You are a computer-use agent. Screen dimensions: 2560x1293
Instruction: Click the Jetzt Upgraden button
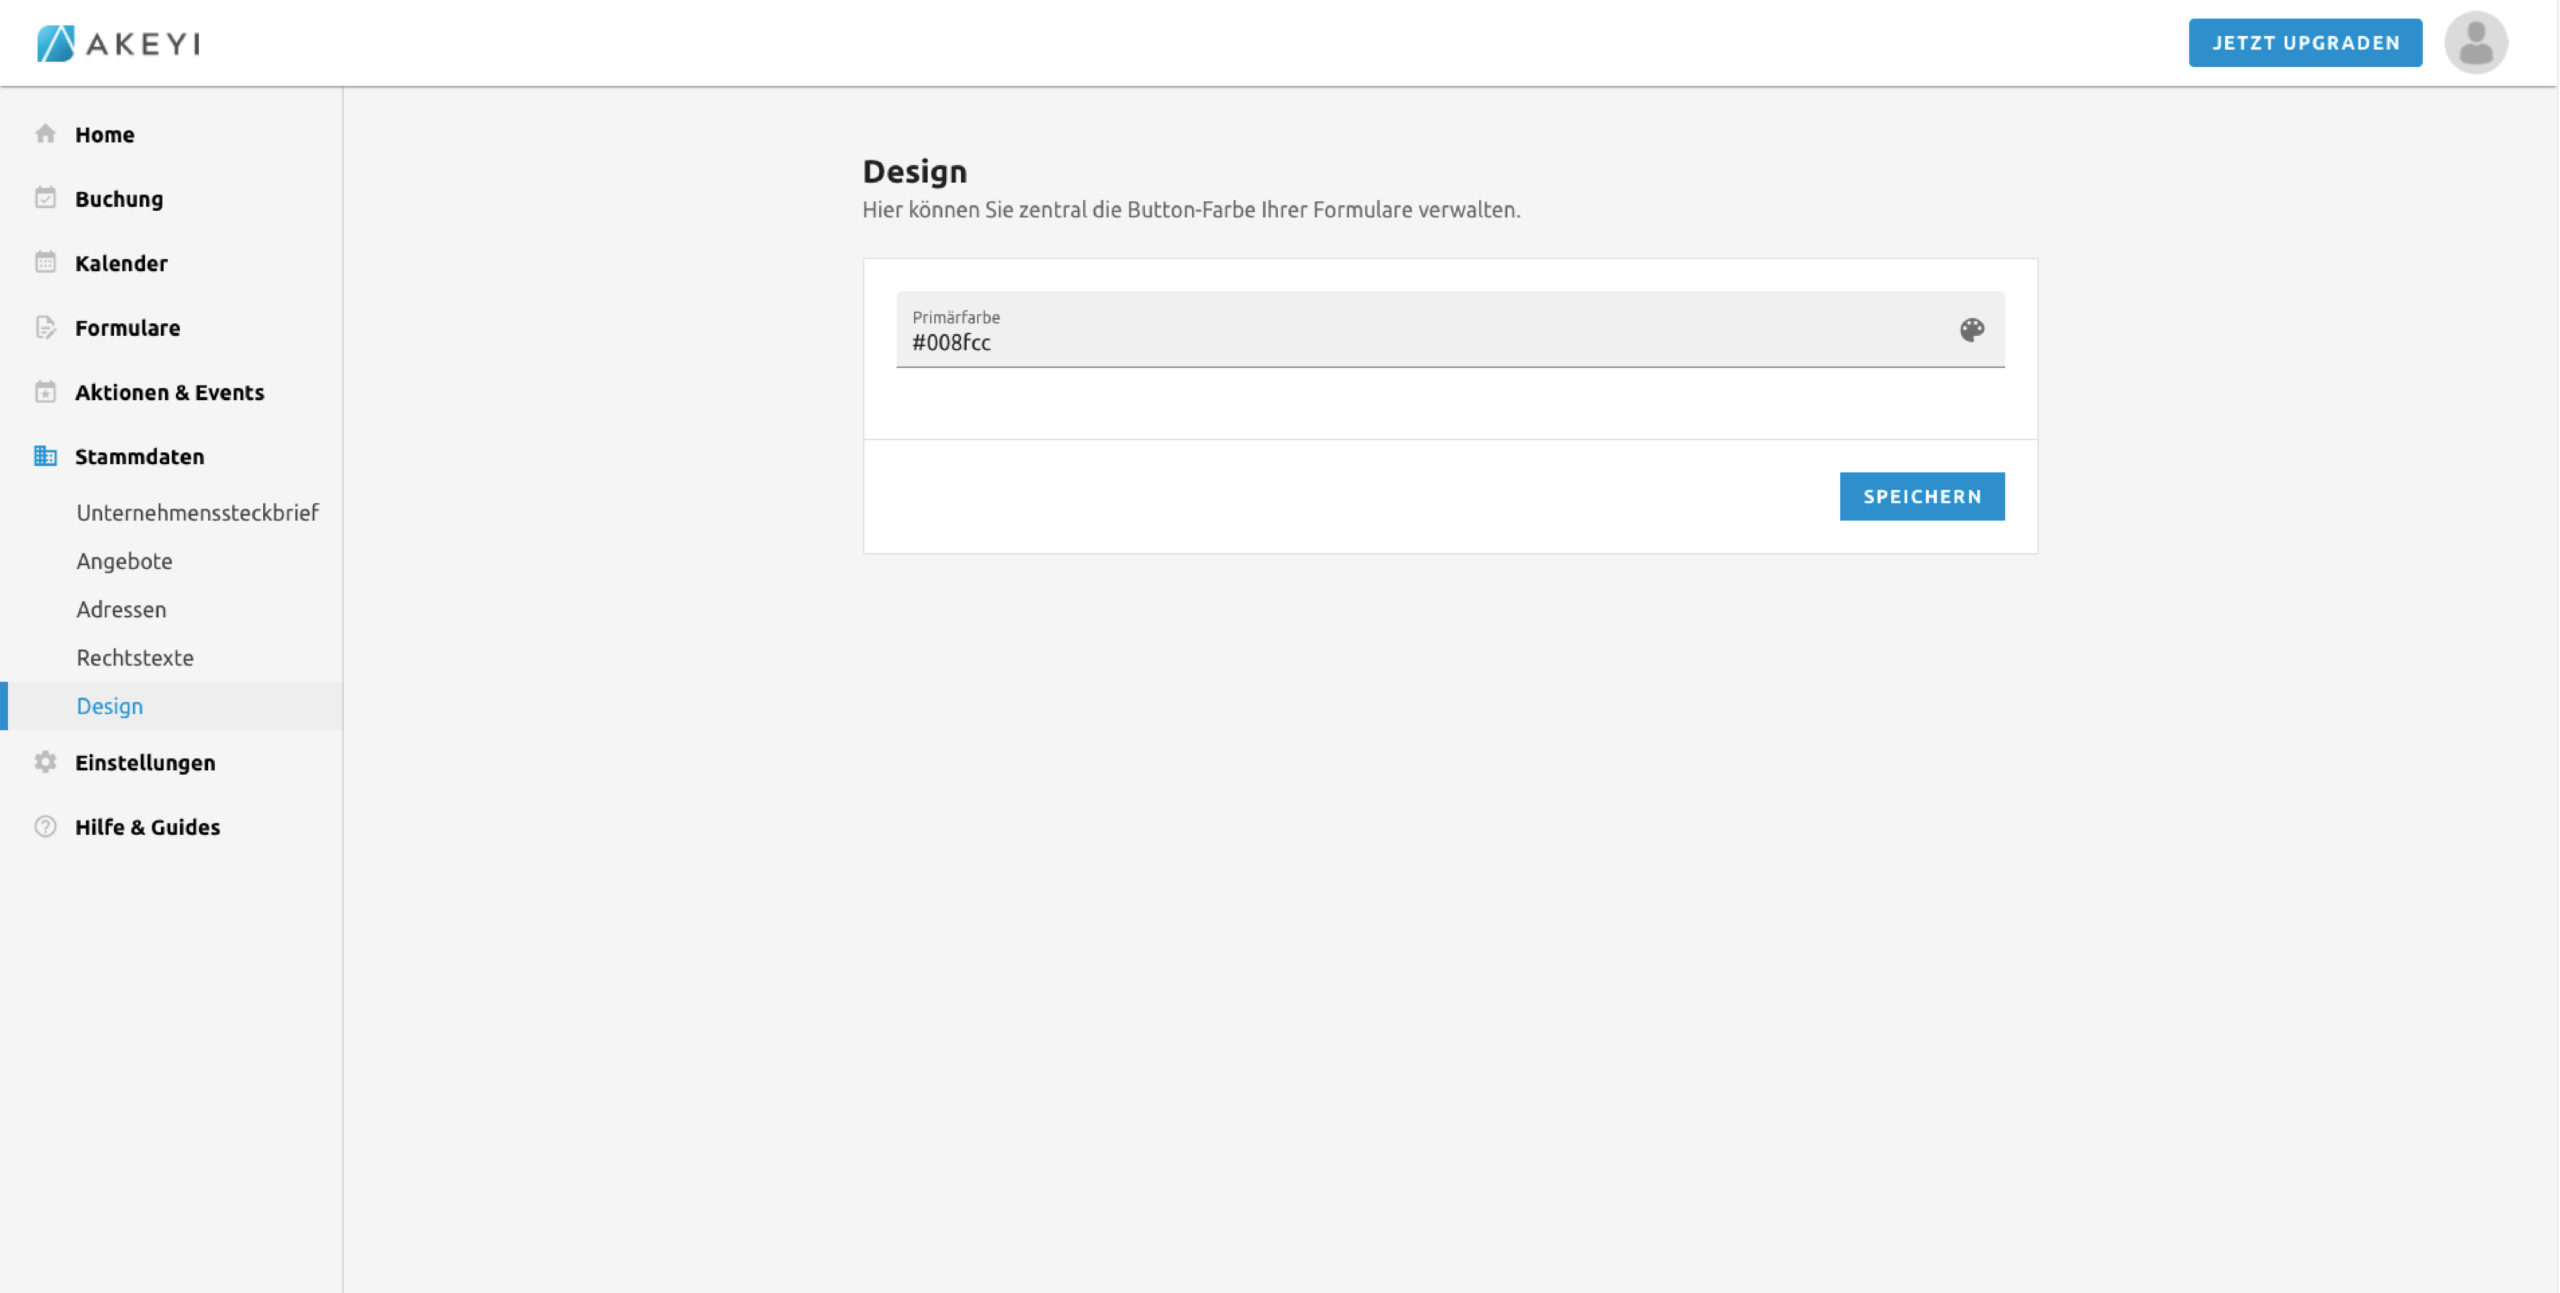2304,43
